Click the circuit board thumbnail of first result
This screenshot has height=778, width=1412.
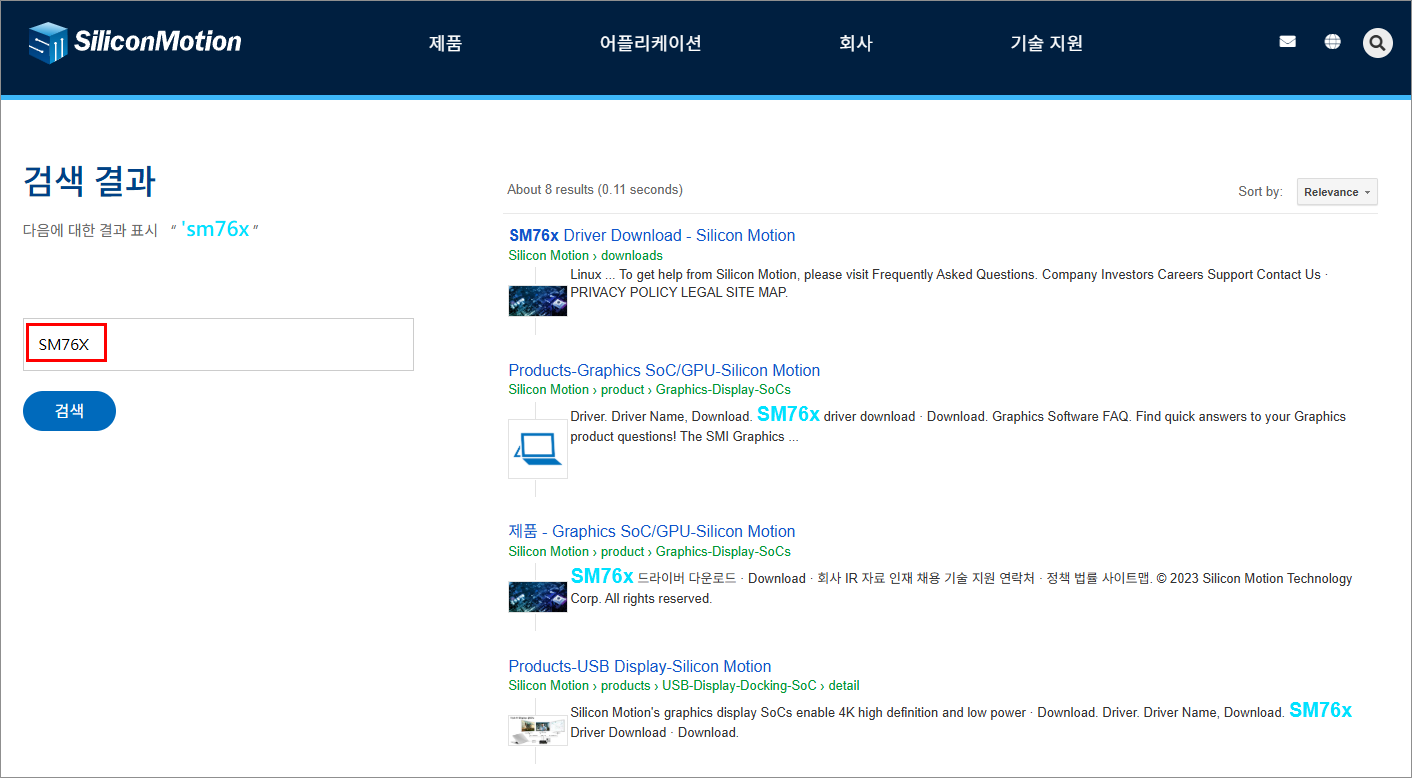click(537, 300)
